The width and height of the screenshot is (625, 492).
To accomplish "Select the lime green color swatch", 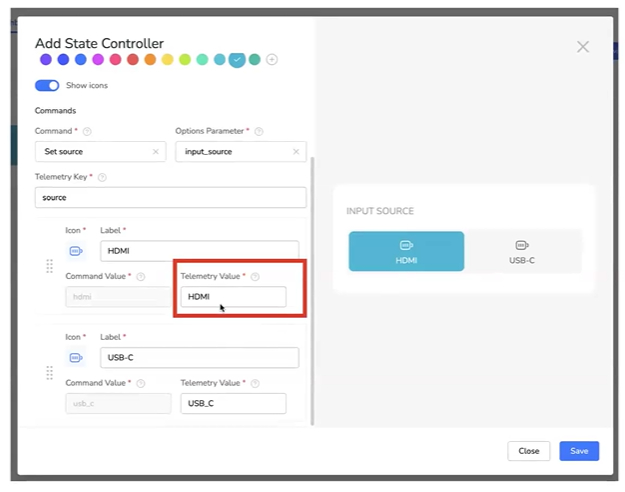I will click(x=185, y=60).
